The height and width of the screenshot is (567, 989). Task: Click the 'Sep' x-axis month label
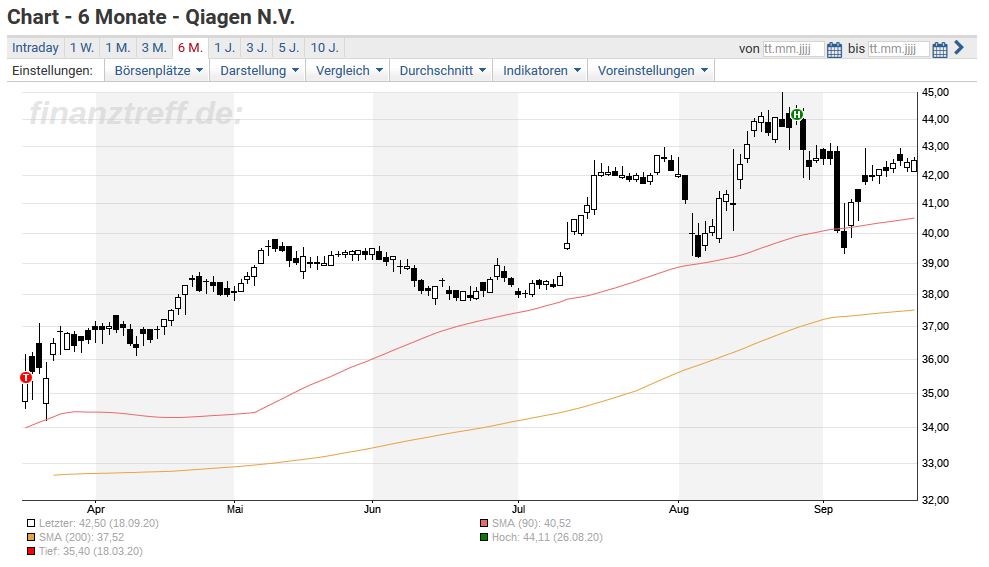(x=823, y=509)
